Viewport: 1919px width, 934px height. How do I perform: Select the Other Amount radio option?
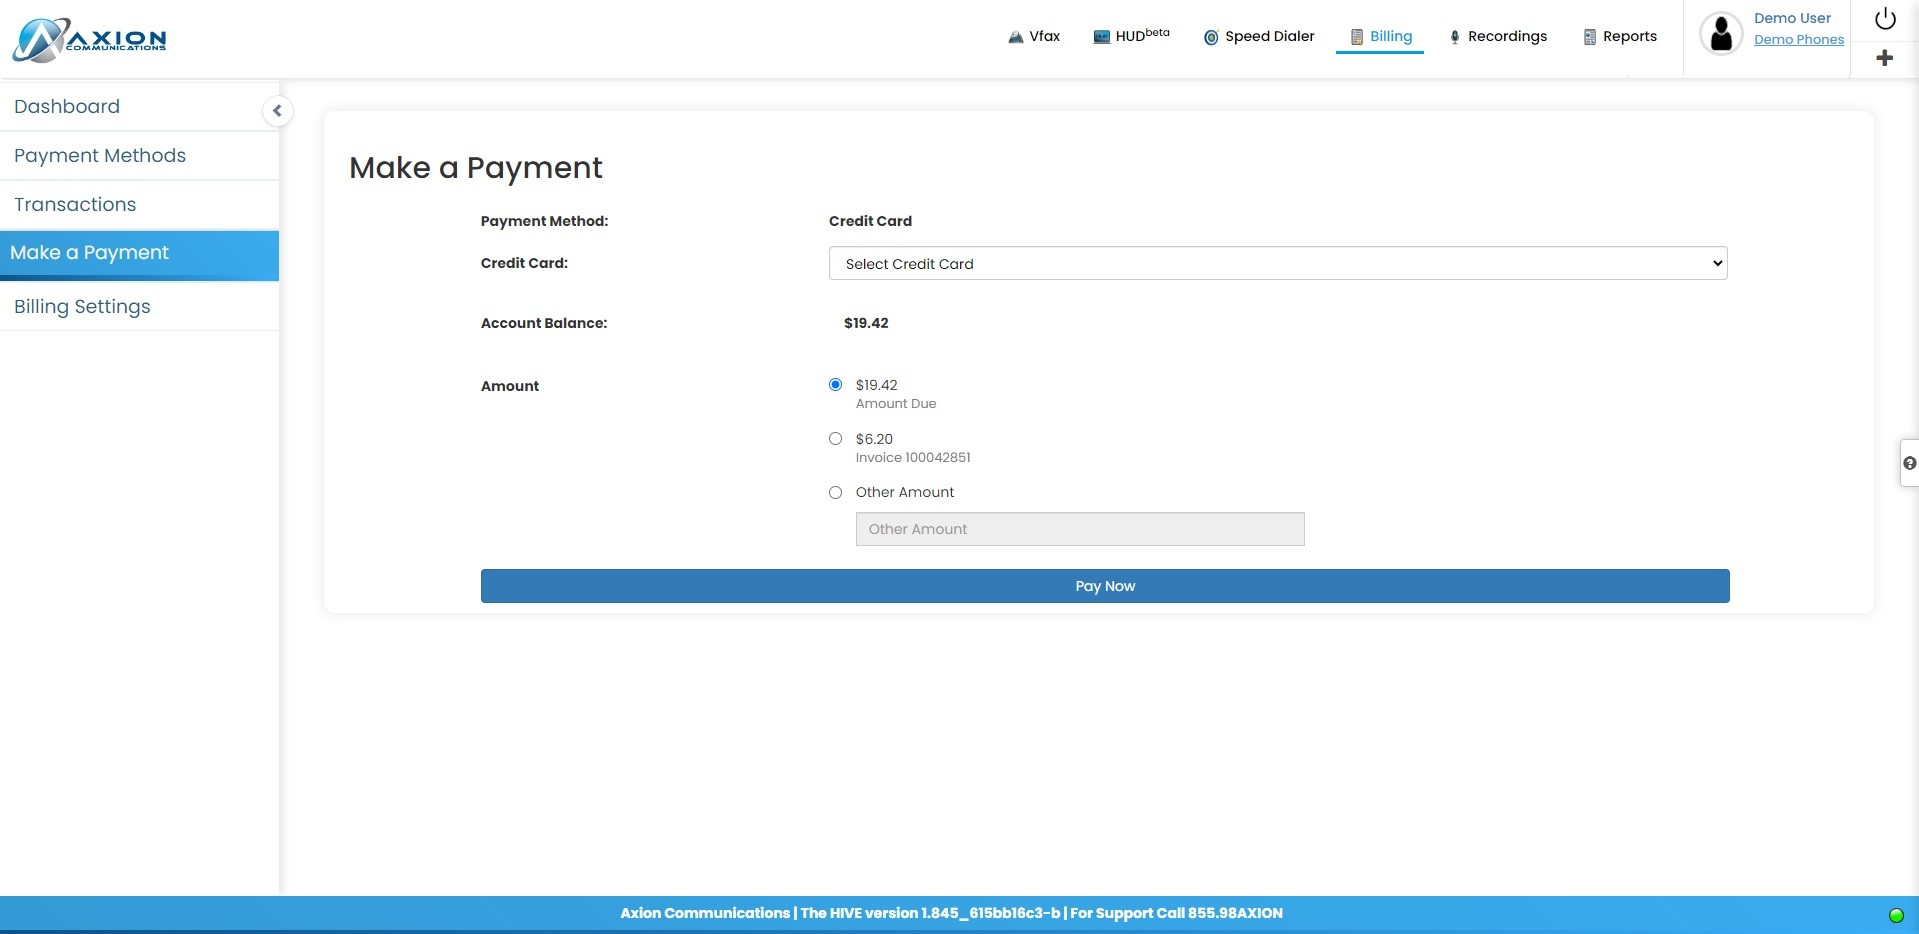835,493
